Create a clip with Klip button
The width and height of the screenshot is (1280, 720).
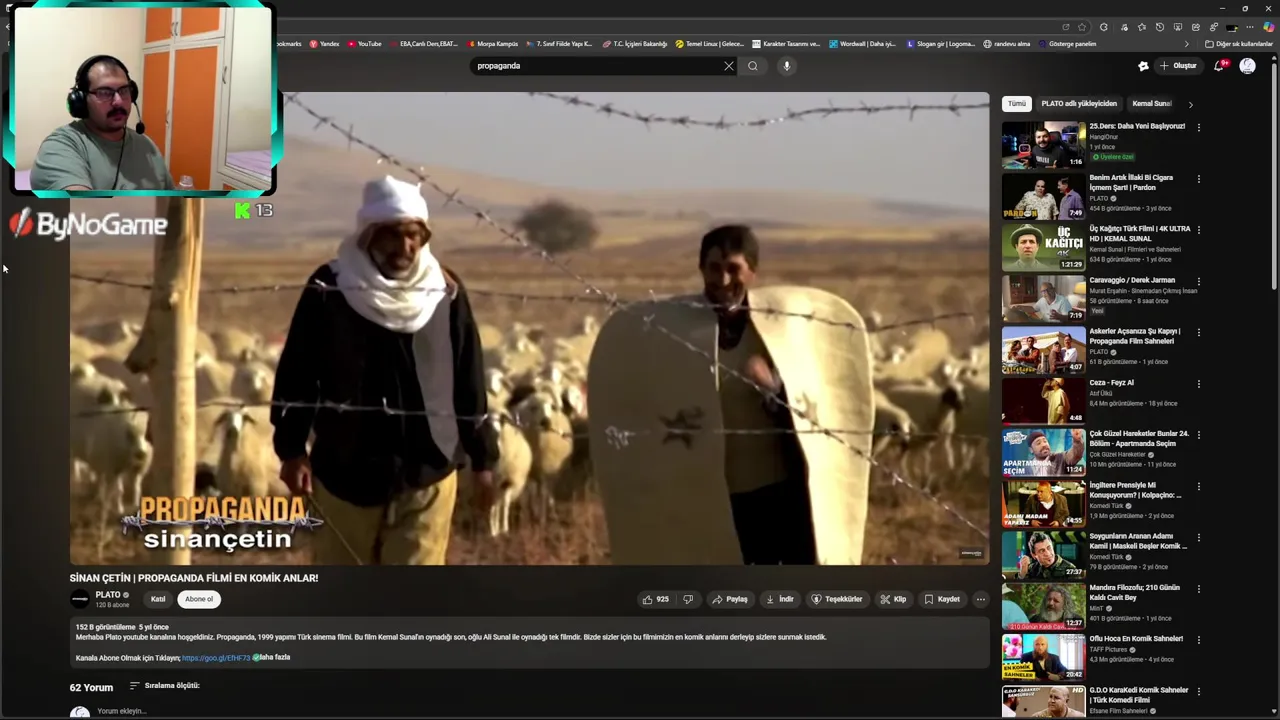(893, 599)
